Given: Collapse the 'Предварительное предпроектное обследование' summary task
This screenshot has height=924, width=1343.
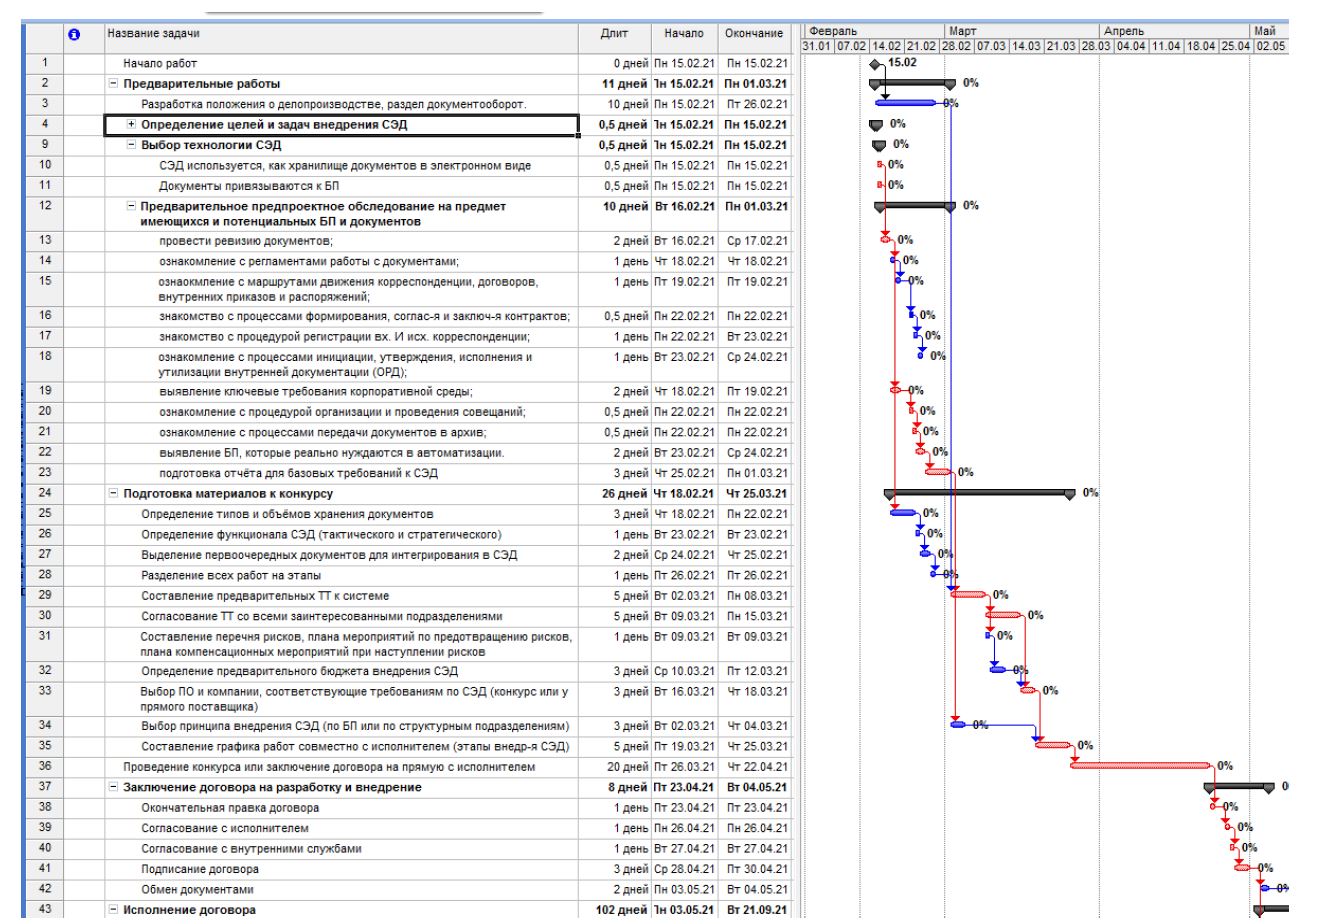Looking at the screenshot, I should pos(132,206).
